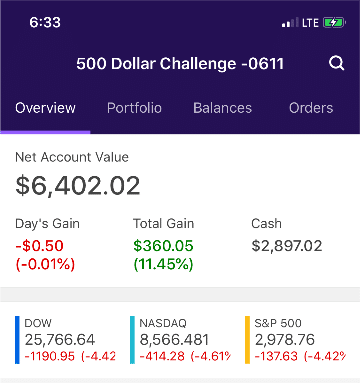Viewport: 361px width, 383px height.
Task: Open the Orders tab
Action: [311, 108]
